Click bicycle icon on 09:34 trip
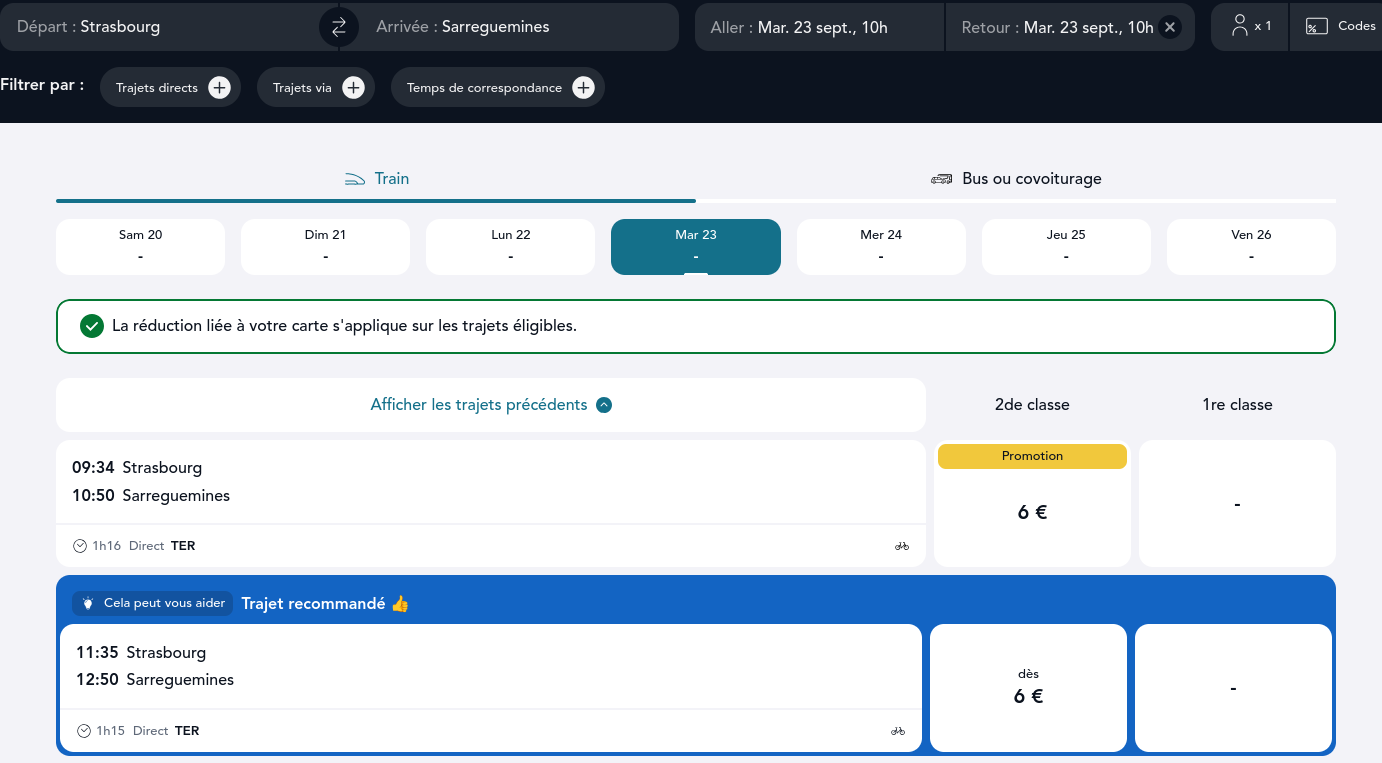Screen dimensions: 1382x763 [901, 546]
